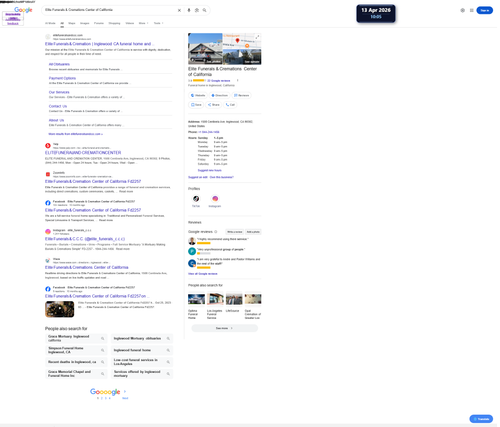500x427 pixels.
Task: Switch to the Shopping tab
Action: 114,23
